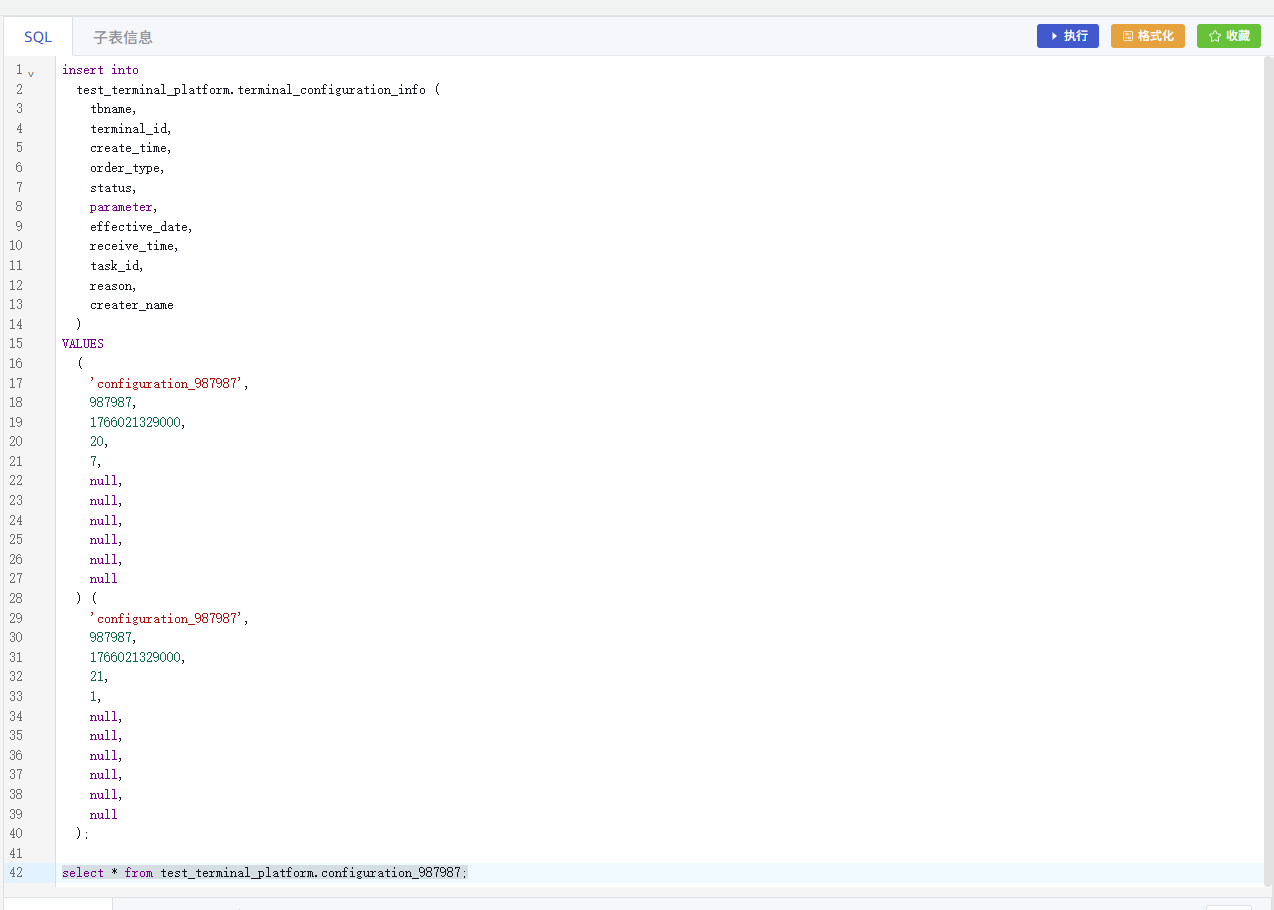Place cursor on the VALUES keyword
Image resolution: width=1274 pixels, height=910 pixels.
83,344
